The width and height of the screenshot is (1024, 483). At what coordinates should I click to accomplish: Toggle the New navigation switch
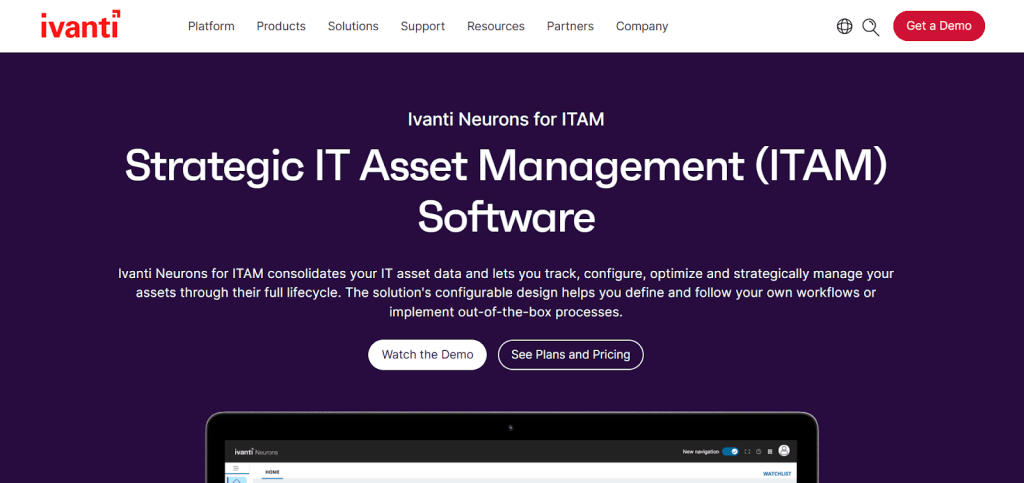730,451
